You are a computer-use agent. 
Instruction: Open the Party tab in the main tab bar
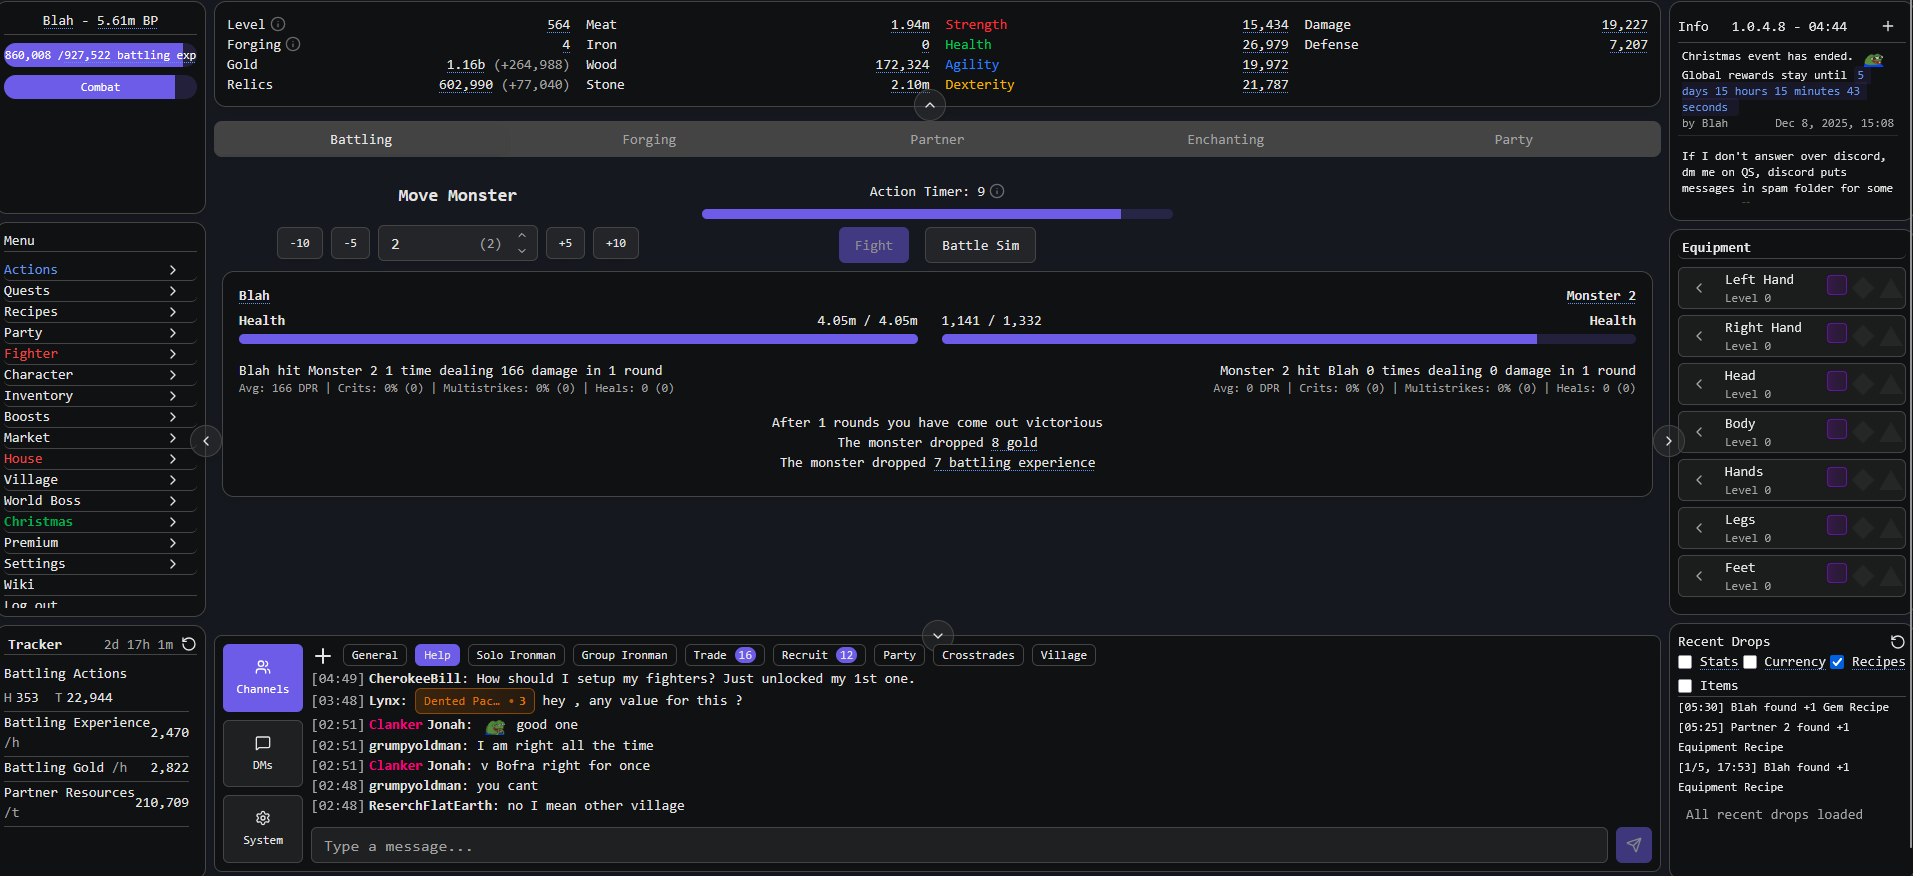click(x=1513, y=140)
